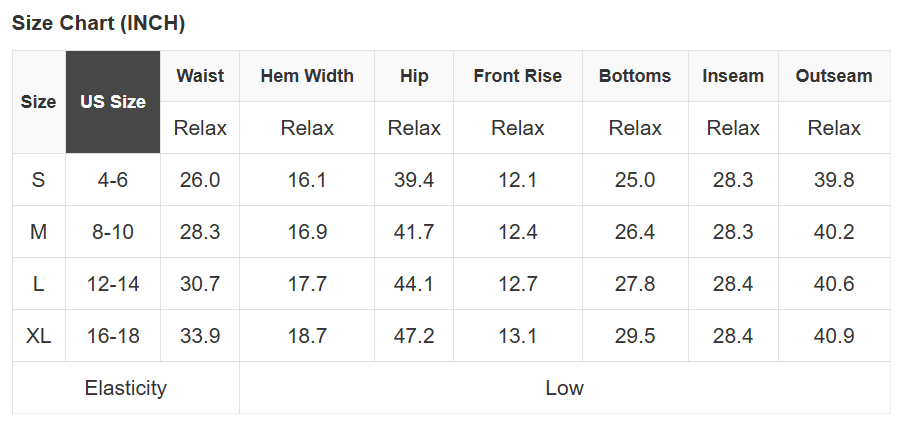Select the 12-14 US size cell
Image resolution: width=904 pixels, height=432 pixels.
(113, 284)
